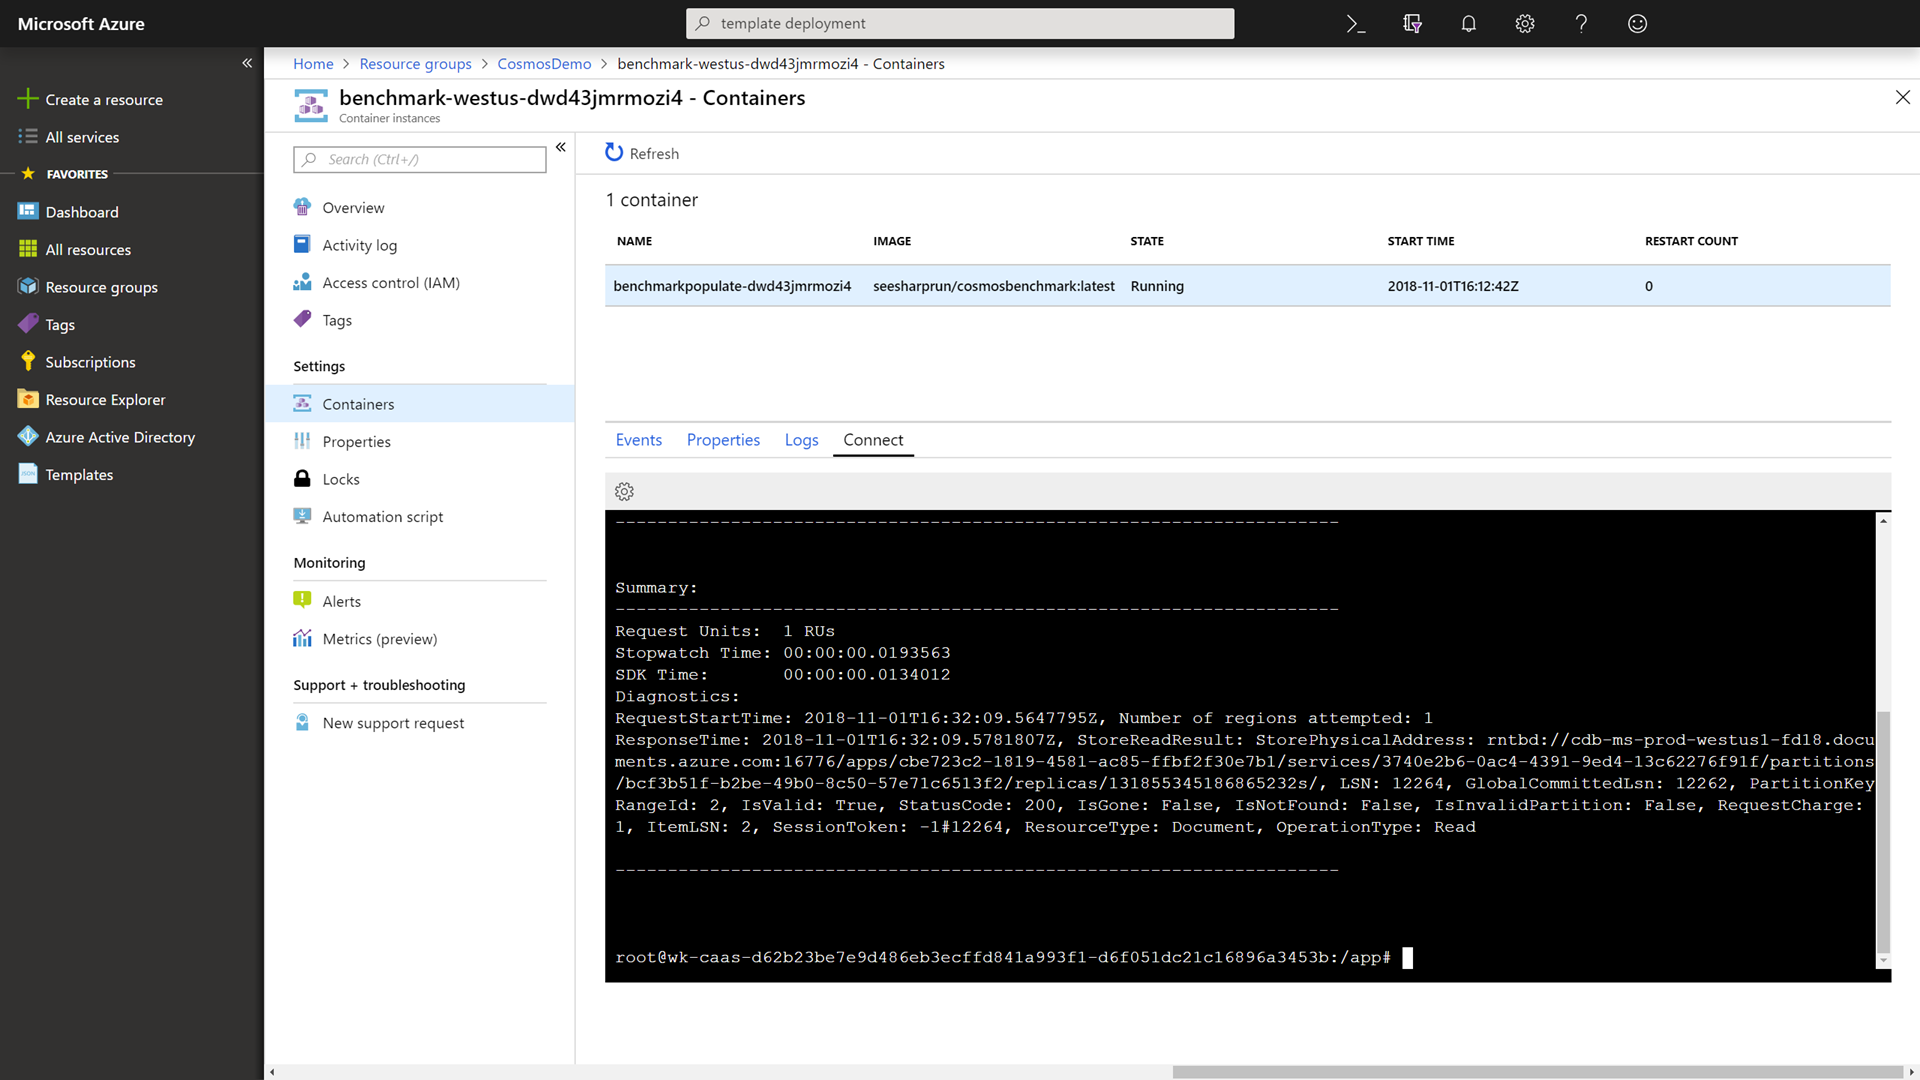Open the notifications bell

(x=1468, y=24)
